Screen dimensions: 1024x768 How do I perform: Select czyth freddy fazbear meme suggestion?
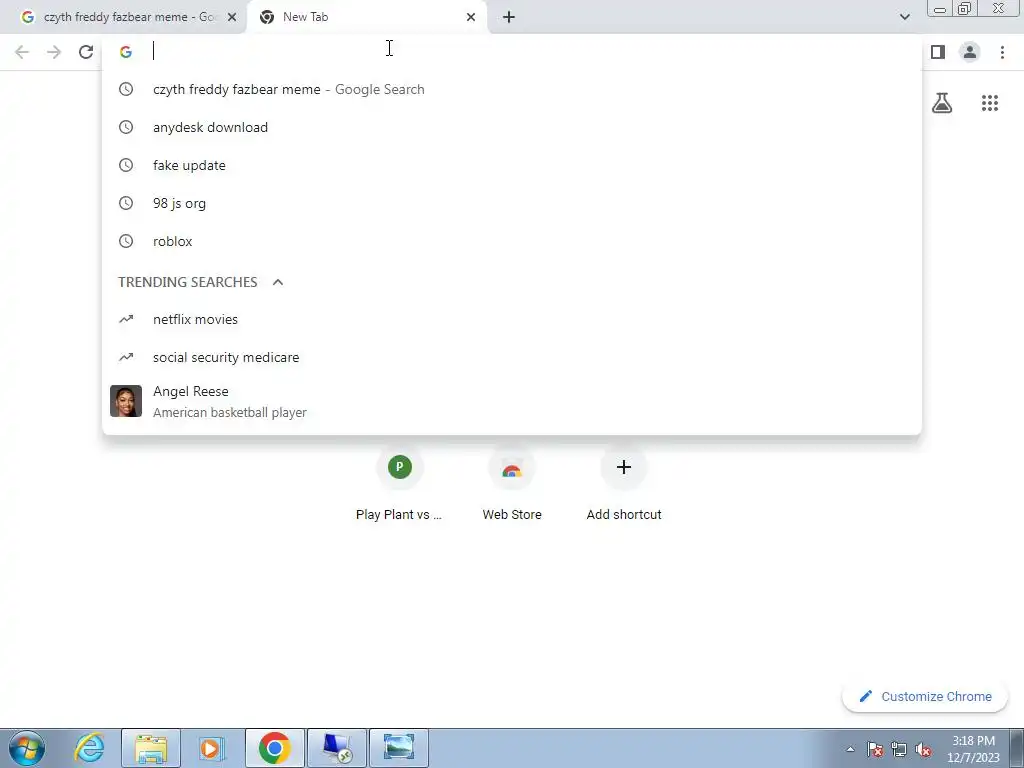point(512,89)
